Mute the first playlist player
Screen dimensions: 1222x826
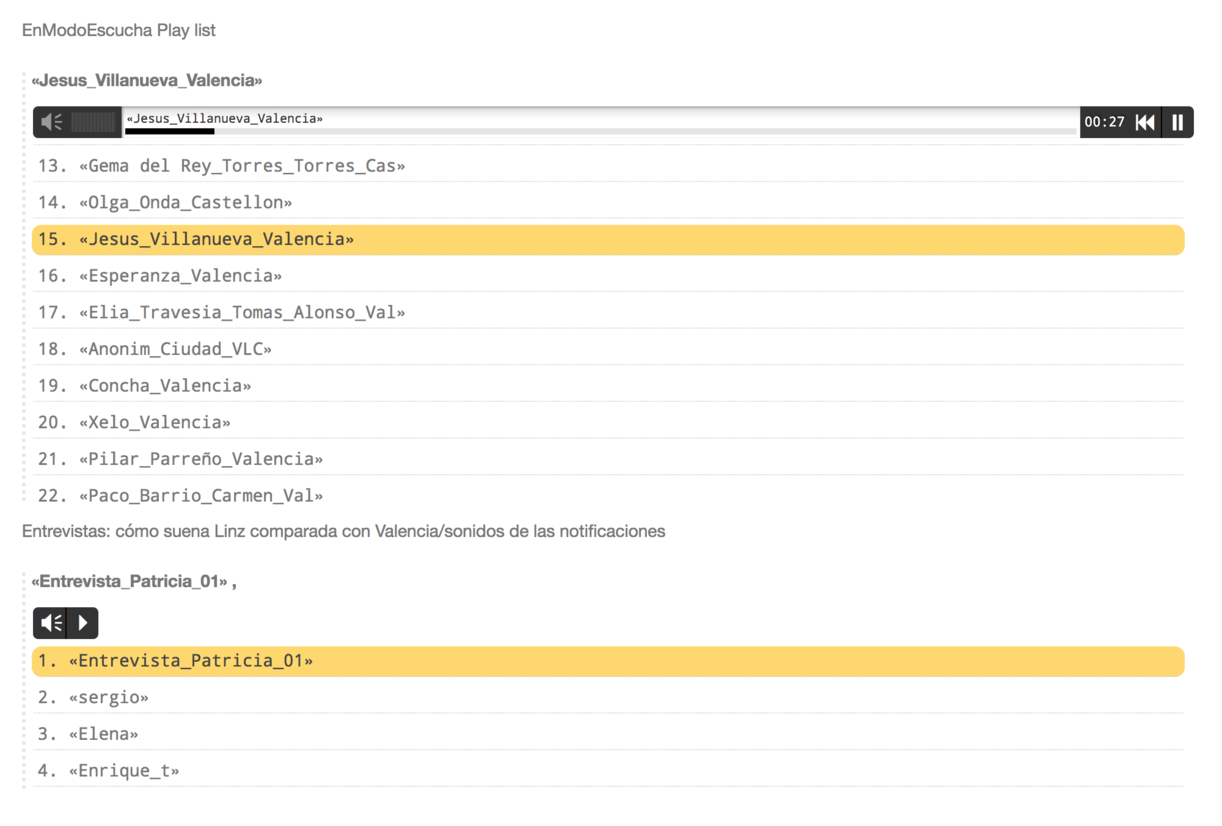tap(51, 122)
